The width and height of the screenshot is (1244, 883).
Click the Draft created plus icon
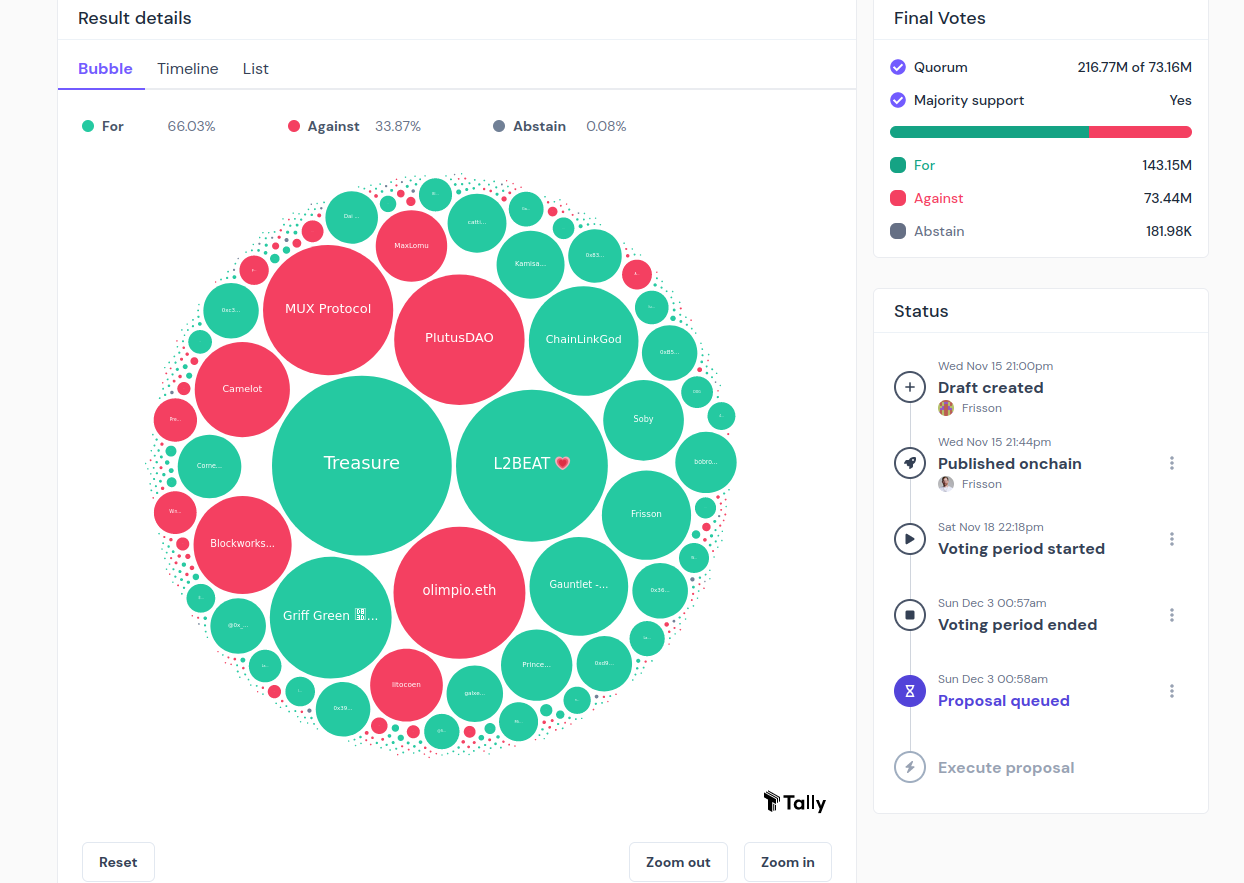coord(910,387)
